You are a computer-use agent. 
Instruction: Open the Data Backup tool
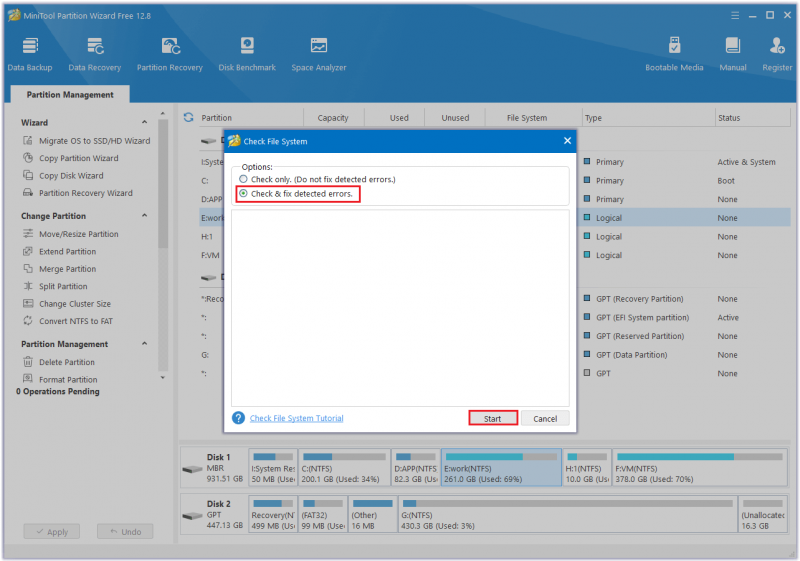pyautogui.click(x=30, y=54)
